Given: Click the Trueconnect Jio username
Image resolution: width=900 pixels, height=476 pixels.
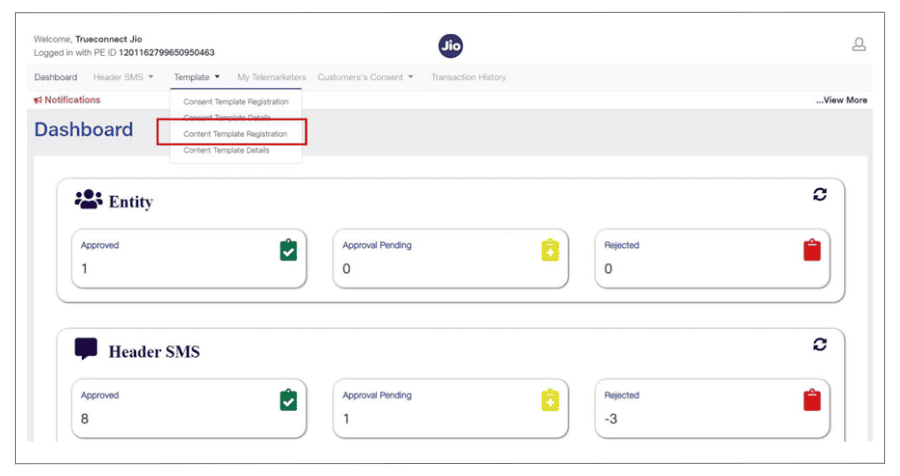Looking at the screenshot, I should (x=108, y=39).
